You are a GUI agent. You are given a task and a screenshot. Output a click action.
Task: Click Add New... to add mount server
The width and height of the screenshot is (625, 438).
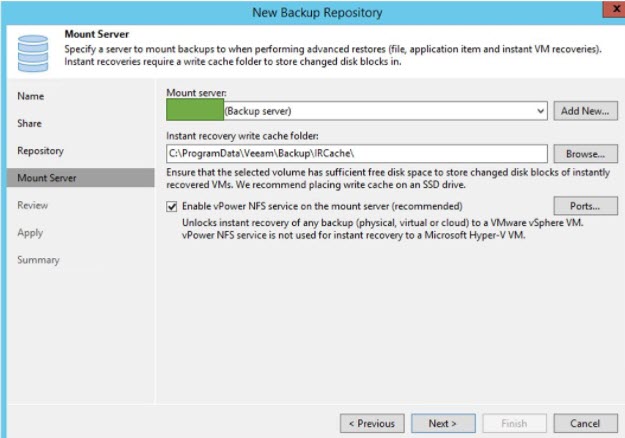586,111
